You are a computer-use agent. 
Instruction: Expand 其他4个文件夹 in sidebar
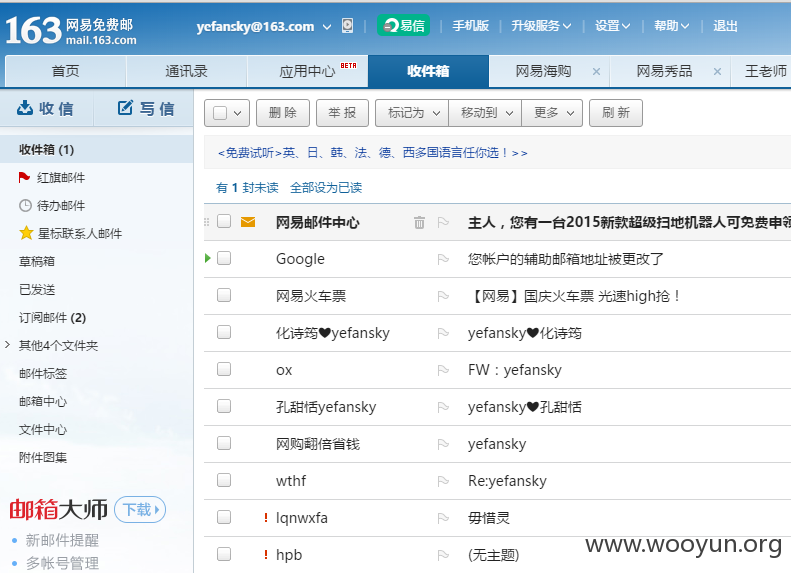point(8,345)
